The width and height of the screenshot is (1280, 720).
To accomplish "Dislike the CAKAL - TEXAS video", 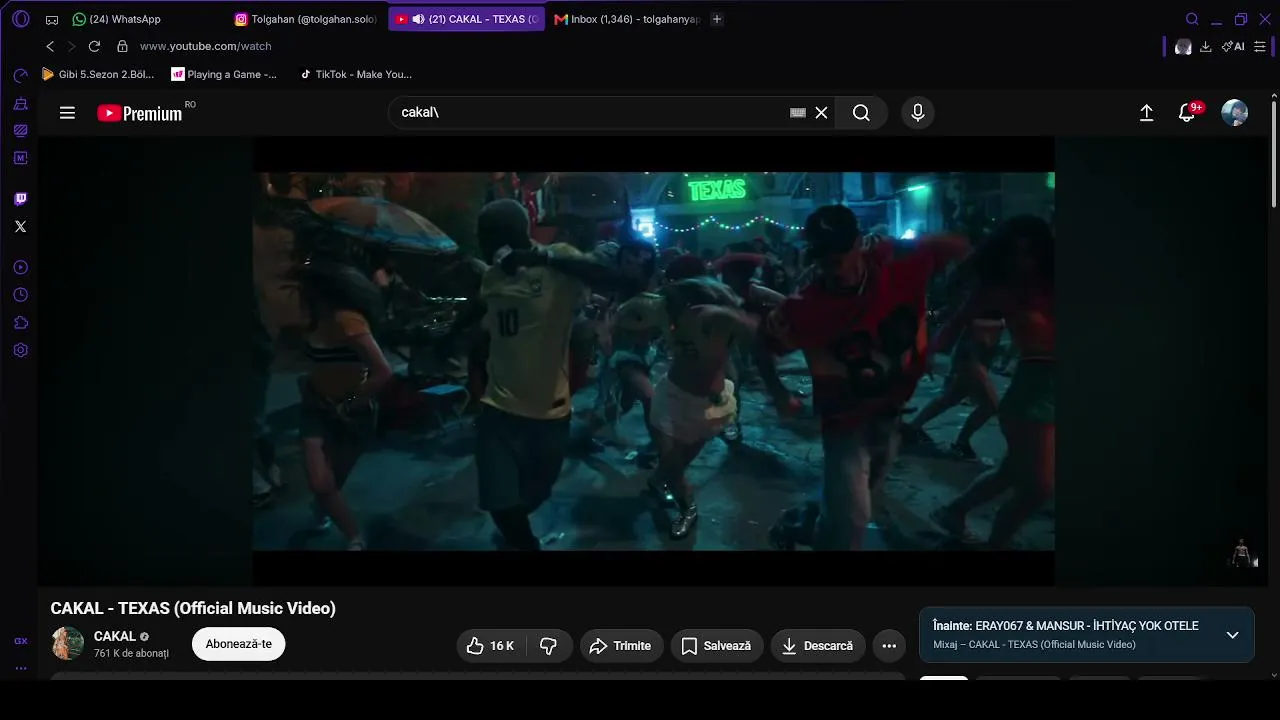I will [x=548, y=646].
